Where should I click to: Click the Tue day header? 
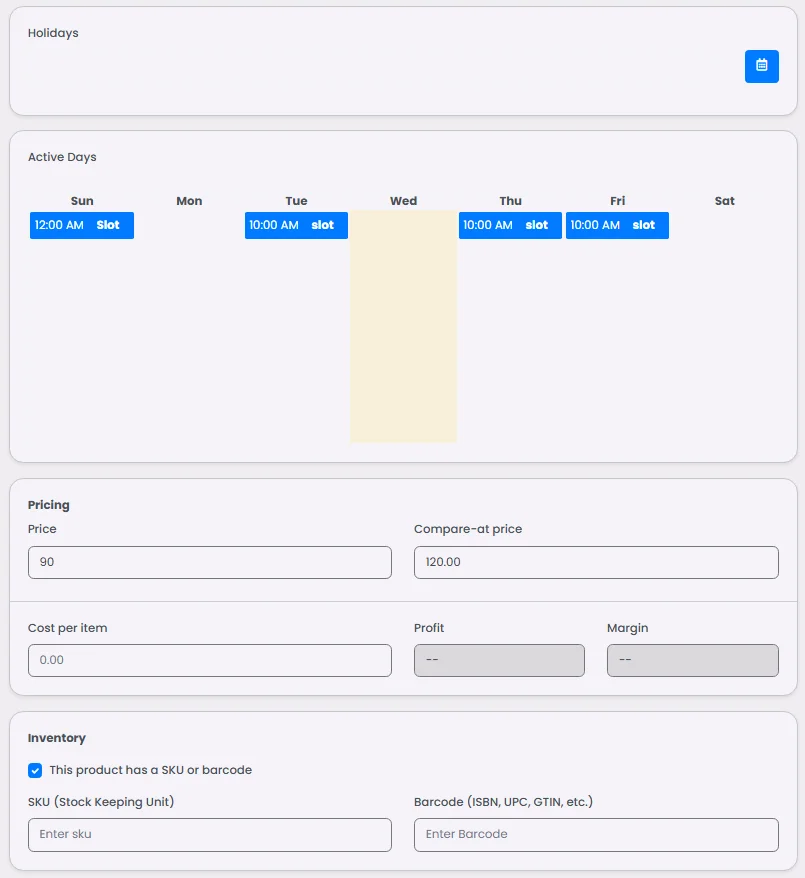click(x=296, y=201)
